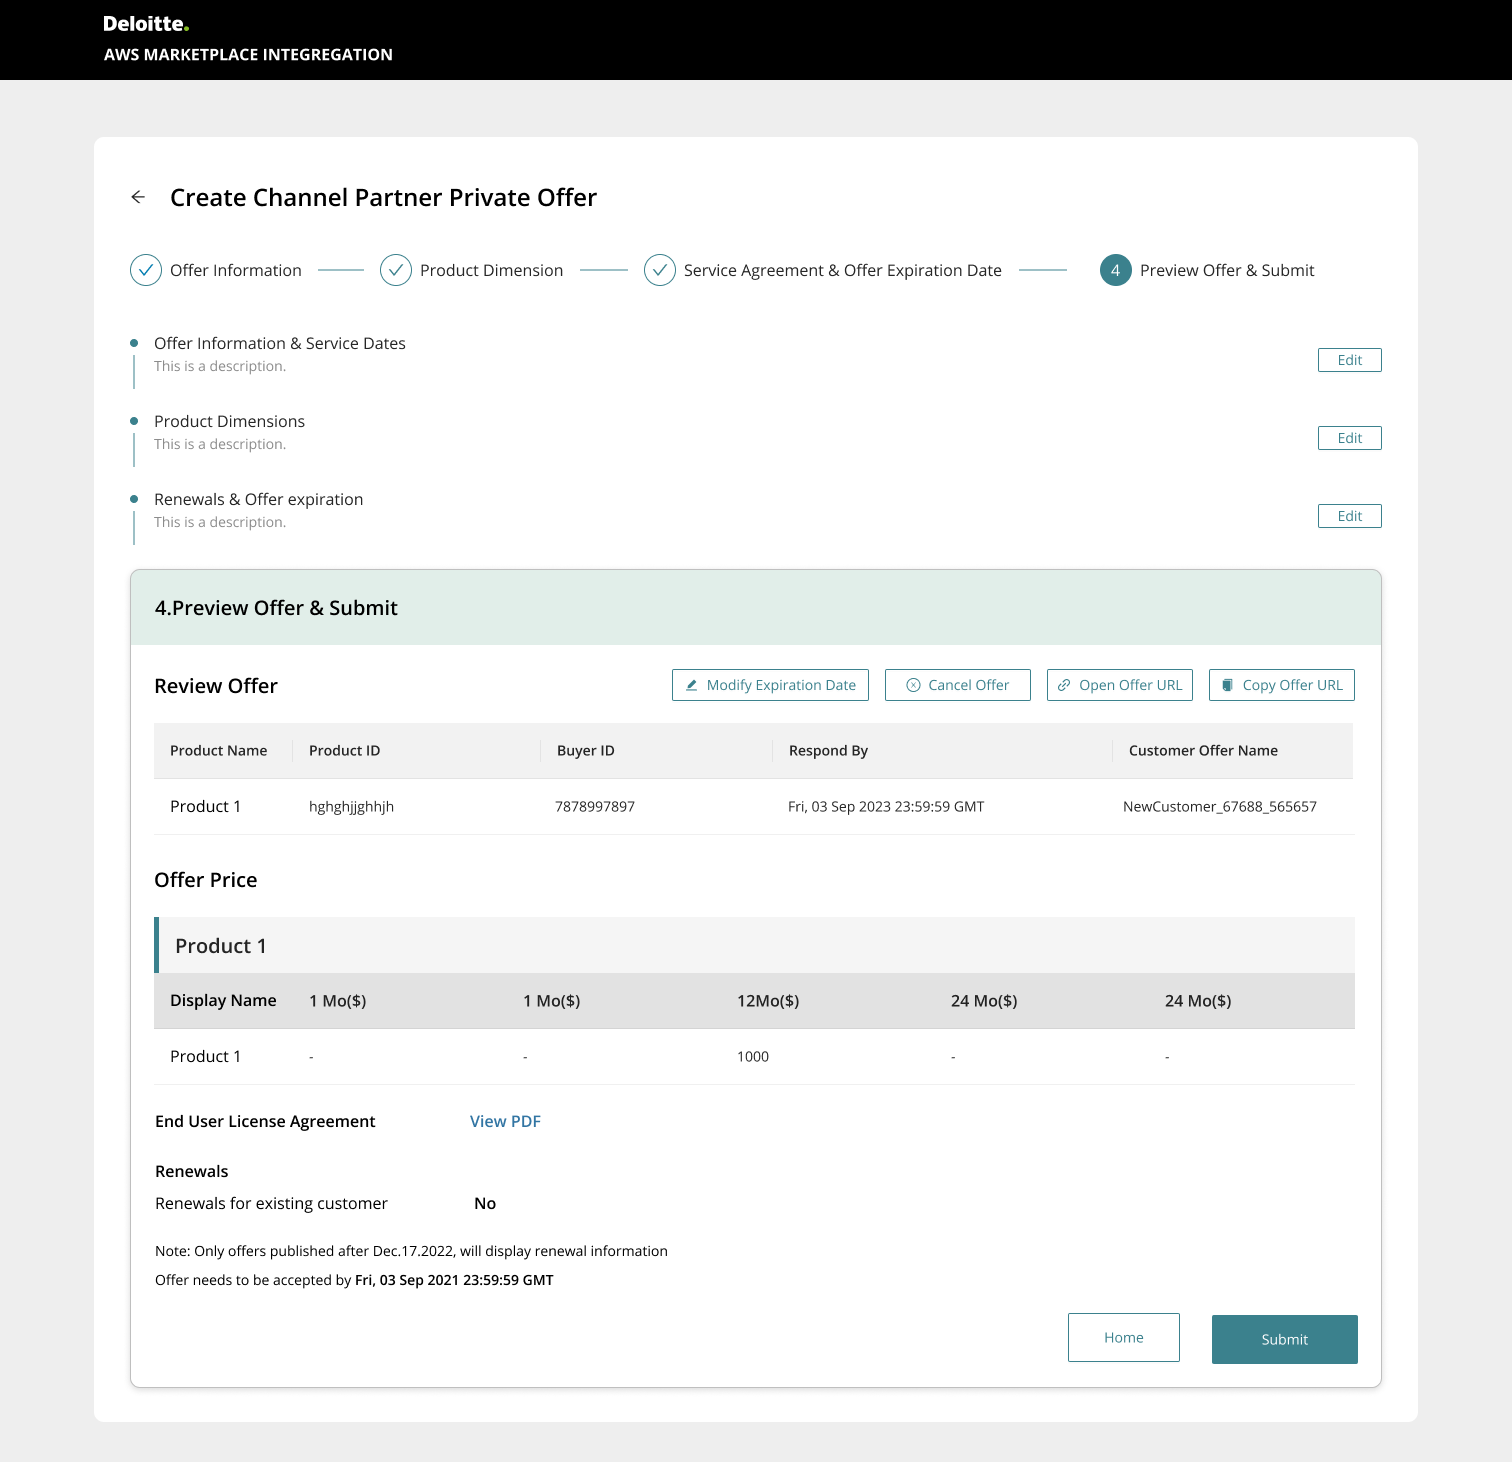Screen dimensions: 1512x1462
Task: Click the Review Offer heading
Action: click(216, 686)
